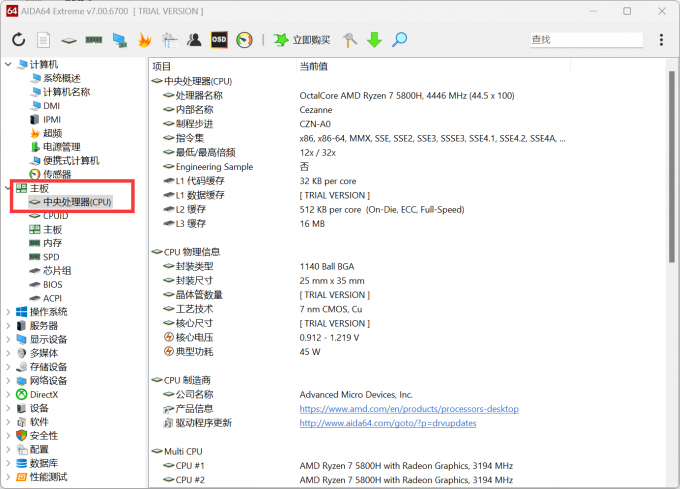Click the user profile toolbar icon
This screenshot has height=489, width=680.
click(x=194, y=40)
